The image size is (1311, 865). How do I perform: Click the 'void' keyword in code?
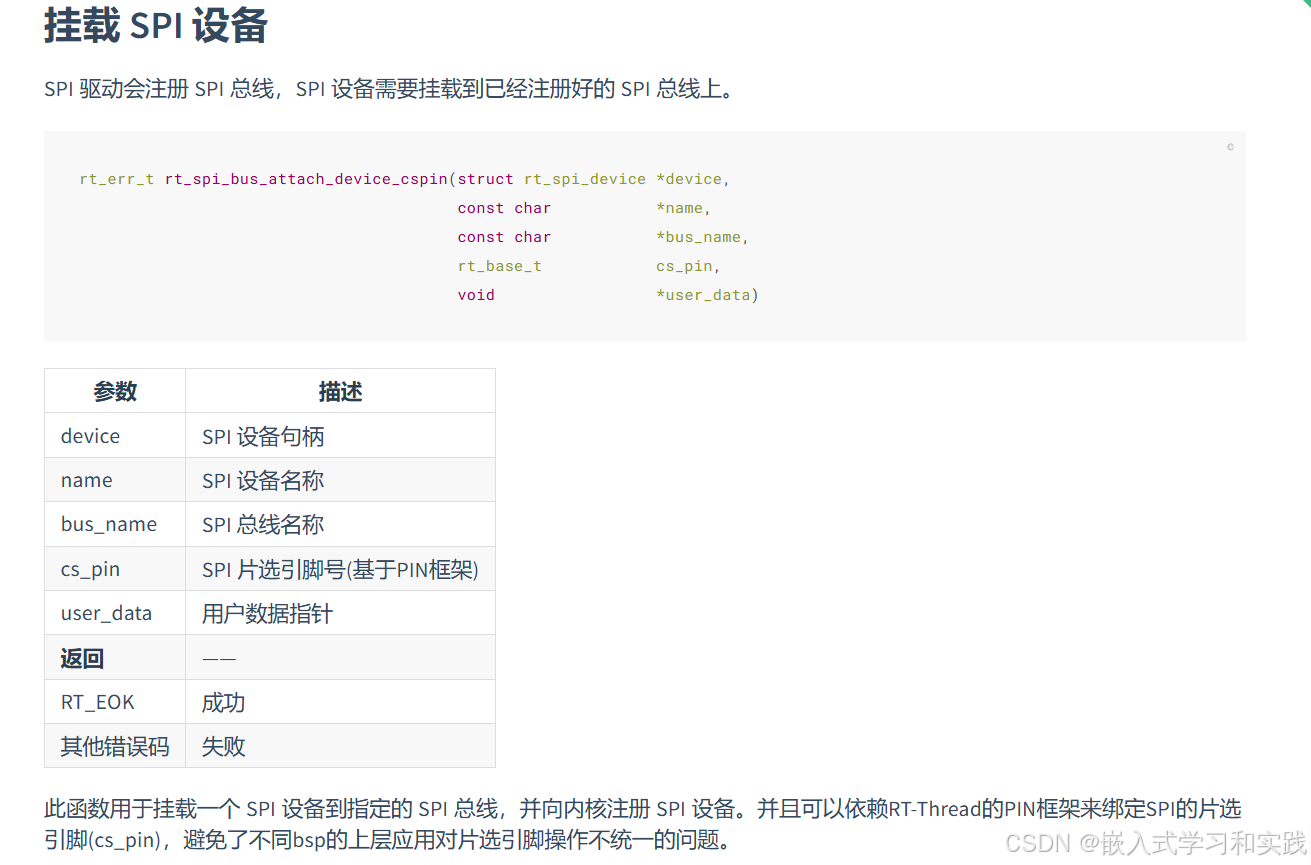[476, 295]
